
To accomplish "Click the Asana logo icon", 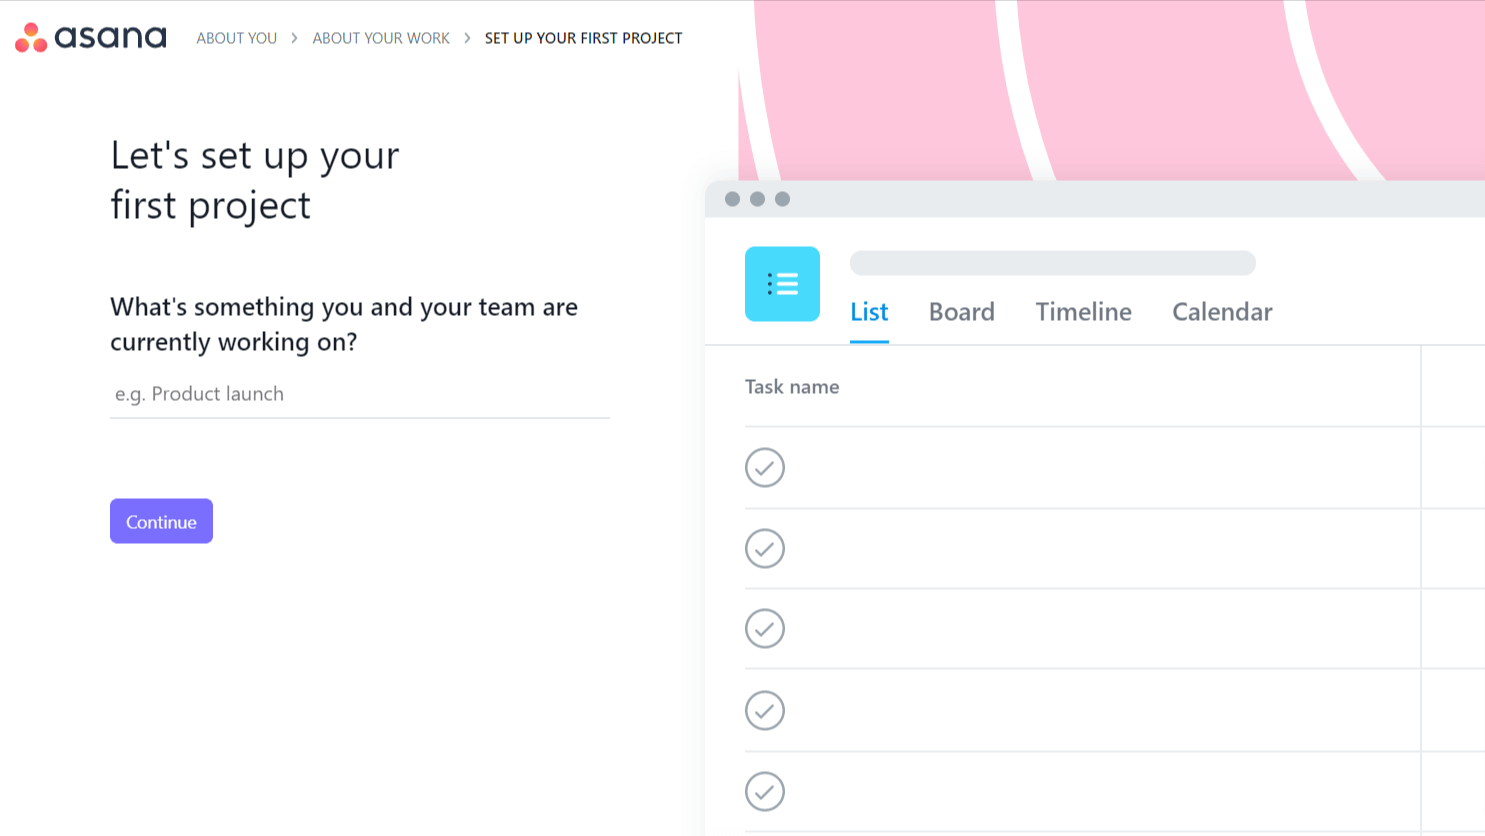I will (x=31, y=38).
